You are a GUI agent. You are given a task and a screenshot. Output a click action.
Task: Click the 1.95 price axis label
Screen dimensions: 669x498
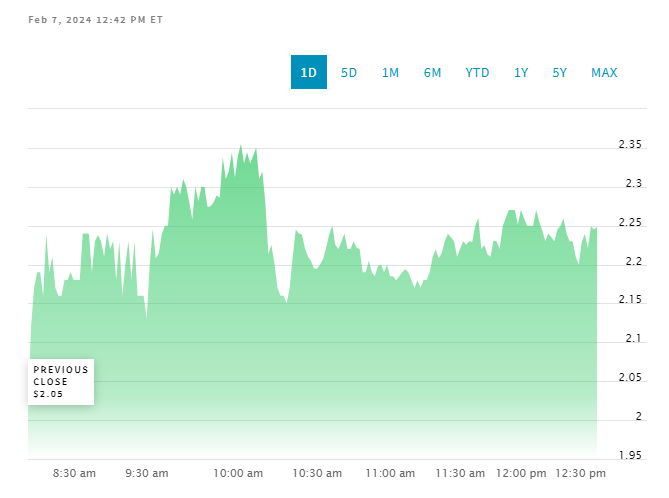pyautogui.click(x=630, y=455)
